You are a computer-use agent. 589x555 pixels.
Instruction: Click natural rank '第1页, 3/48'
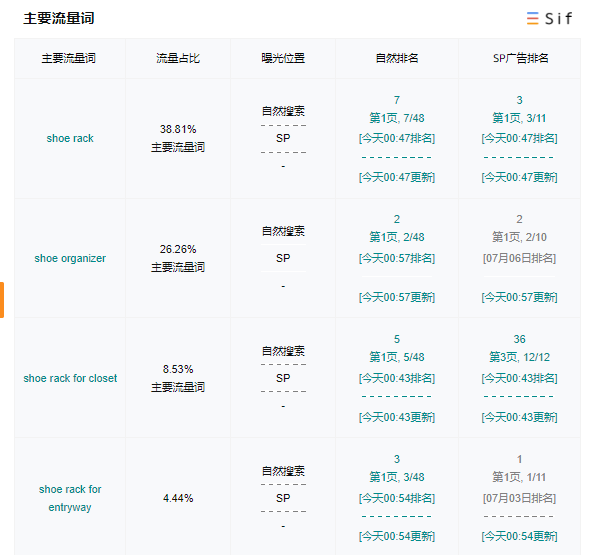pyautogui.click(x=397, y=477)
